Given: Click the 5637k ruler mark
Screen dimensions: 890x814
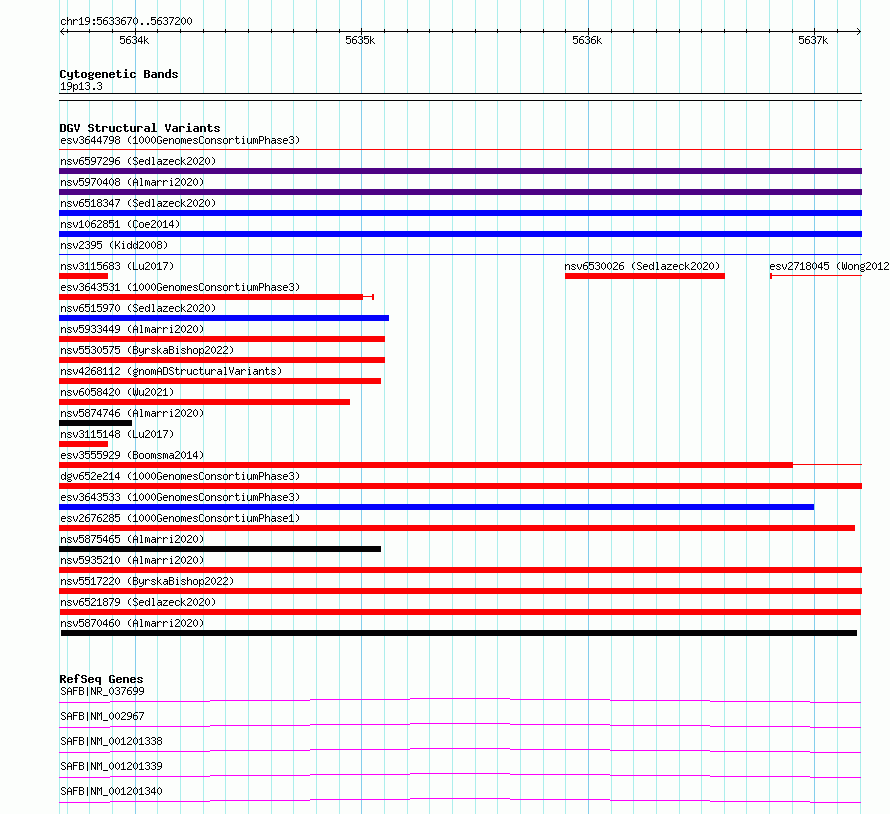Looking at the screenshot, I should (x=813, y=40).
